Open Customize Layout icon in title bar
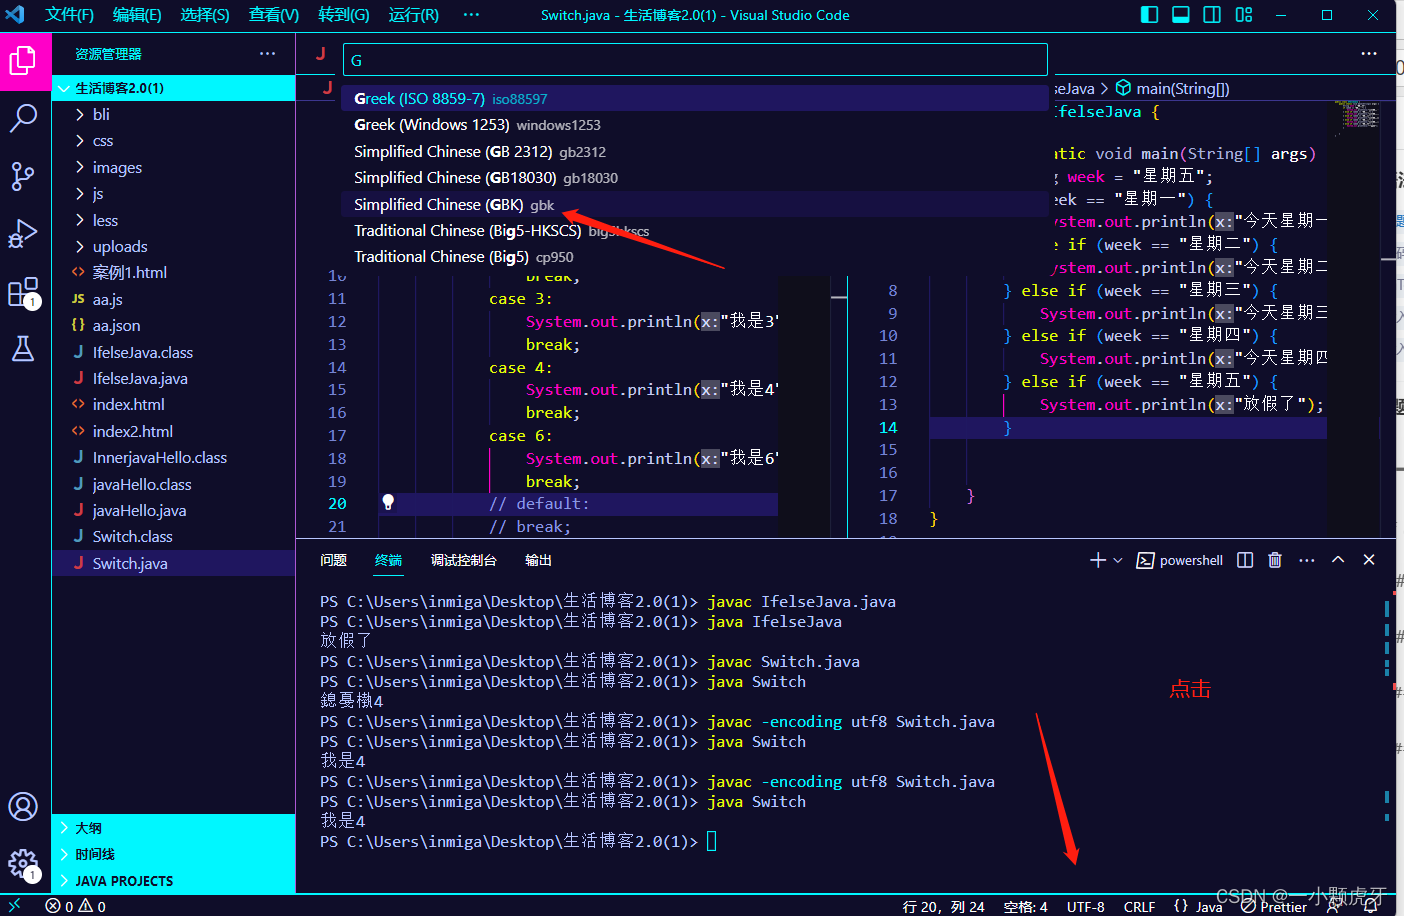 (x=1244, y=15)
